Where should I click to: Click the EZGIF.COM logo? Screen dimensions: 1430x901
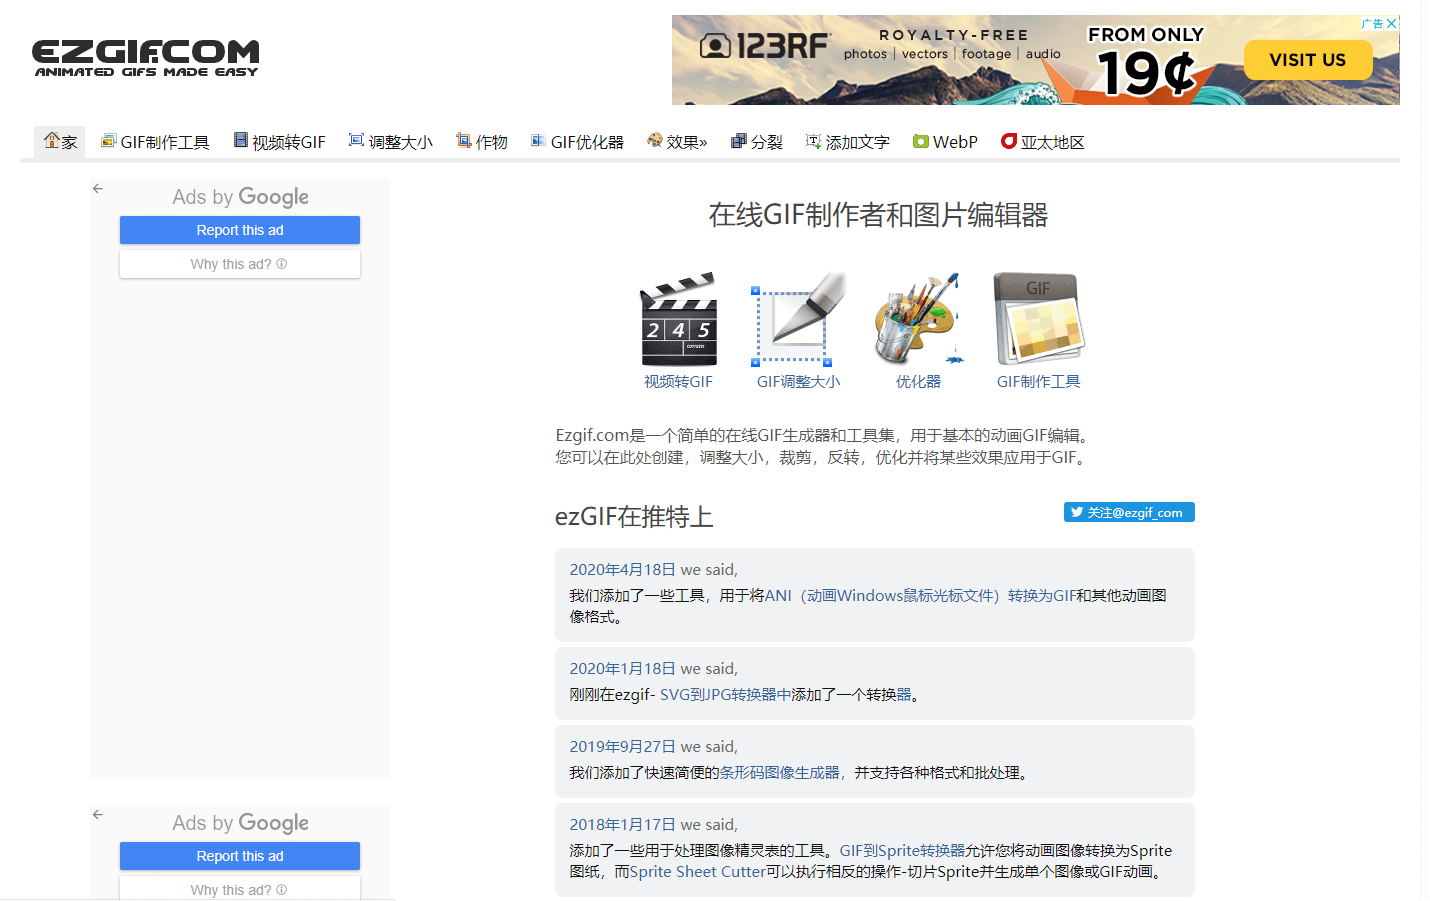(146, 58)
